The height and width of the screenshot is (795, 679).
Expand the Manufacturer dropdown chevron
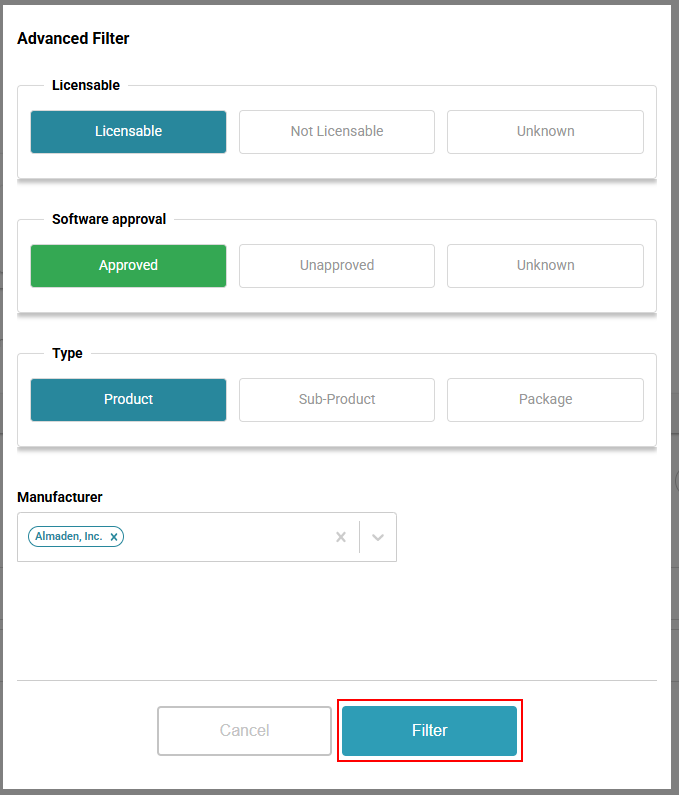pyautogui.click(x=378, y=537)
